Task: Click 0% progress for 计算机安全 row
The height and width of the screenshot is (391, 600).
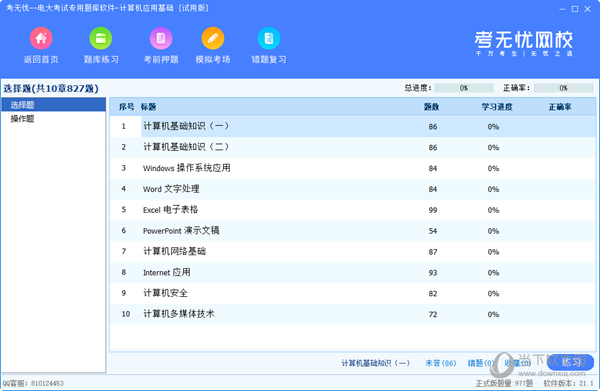Action: point(493,293)
